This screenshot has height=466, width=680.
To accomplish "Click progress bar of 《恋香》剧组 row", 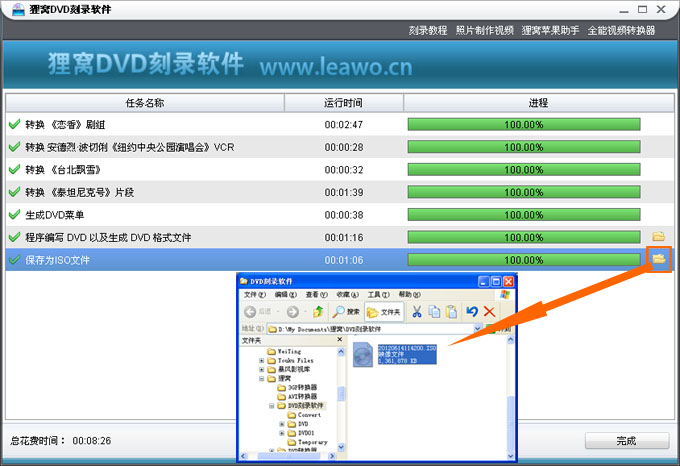I will point(524,124).
